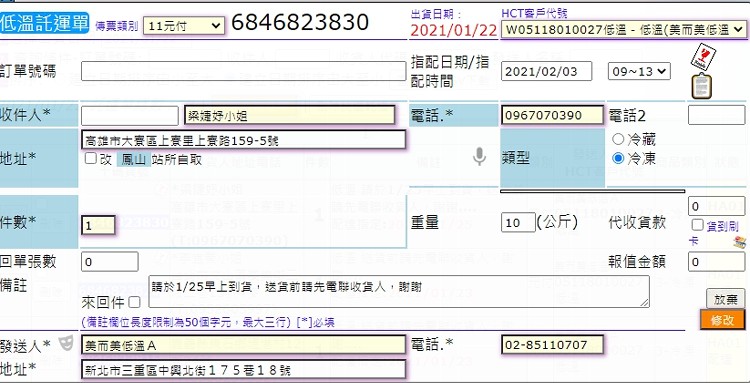The height and width of the screenshot is (383, 750).
Task: Expand the HCT客戶代號 dropdown
Action: pos(623,30)
